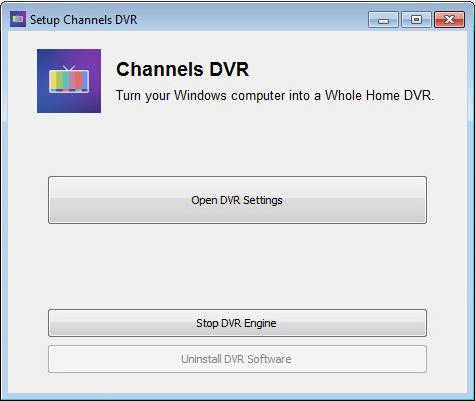Click the empty title bar area beside title
The image size is (475, 401).
(250, 19)
